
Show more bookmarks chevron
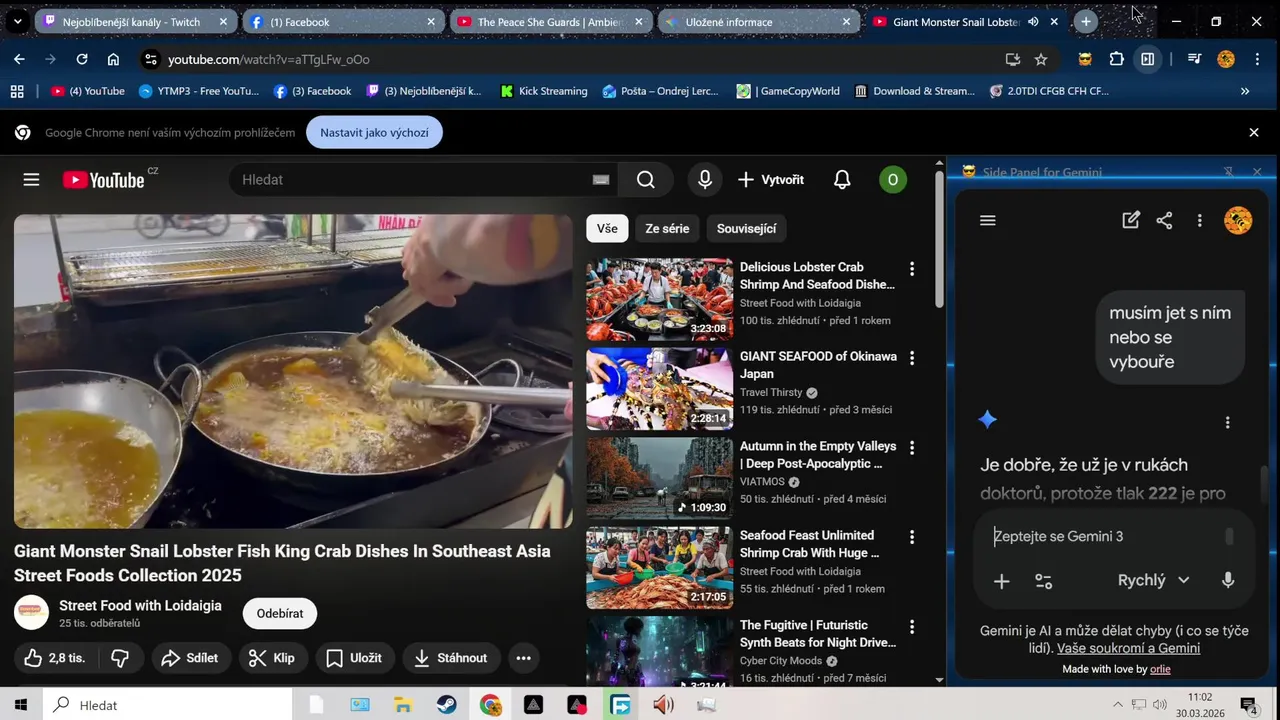(1245, 91)
